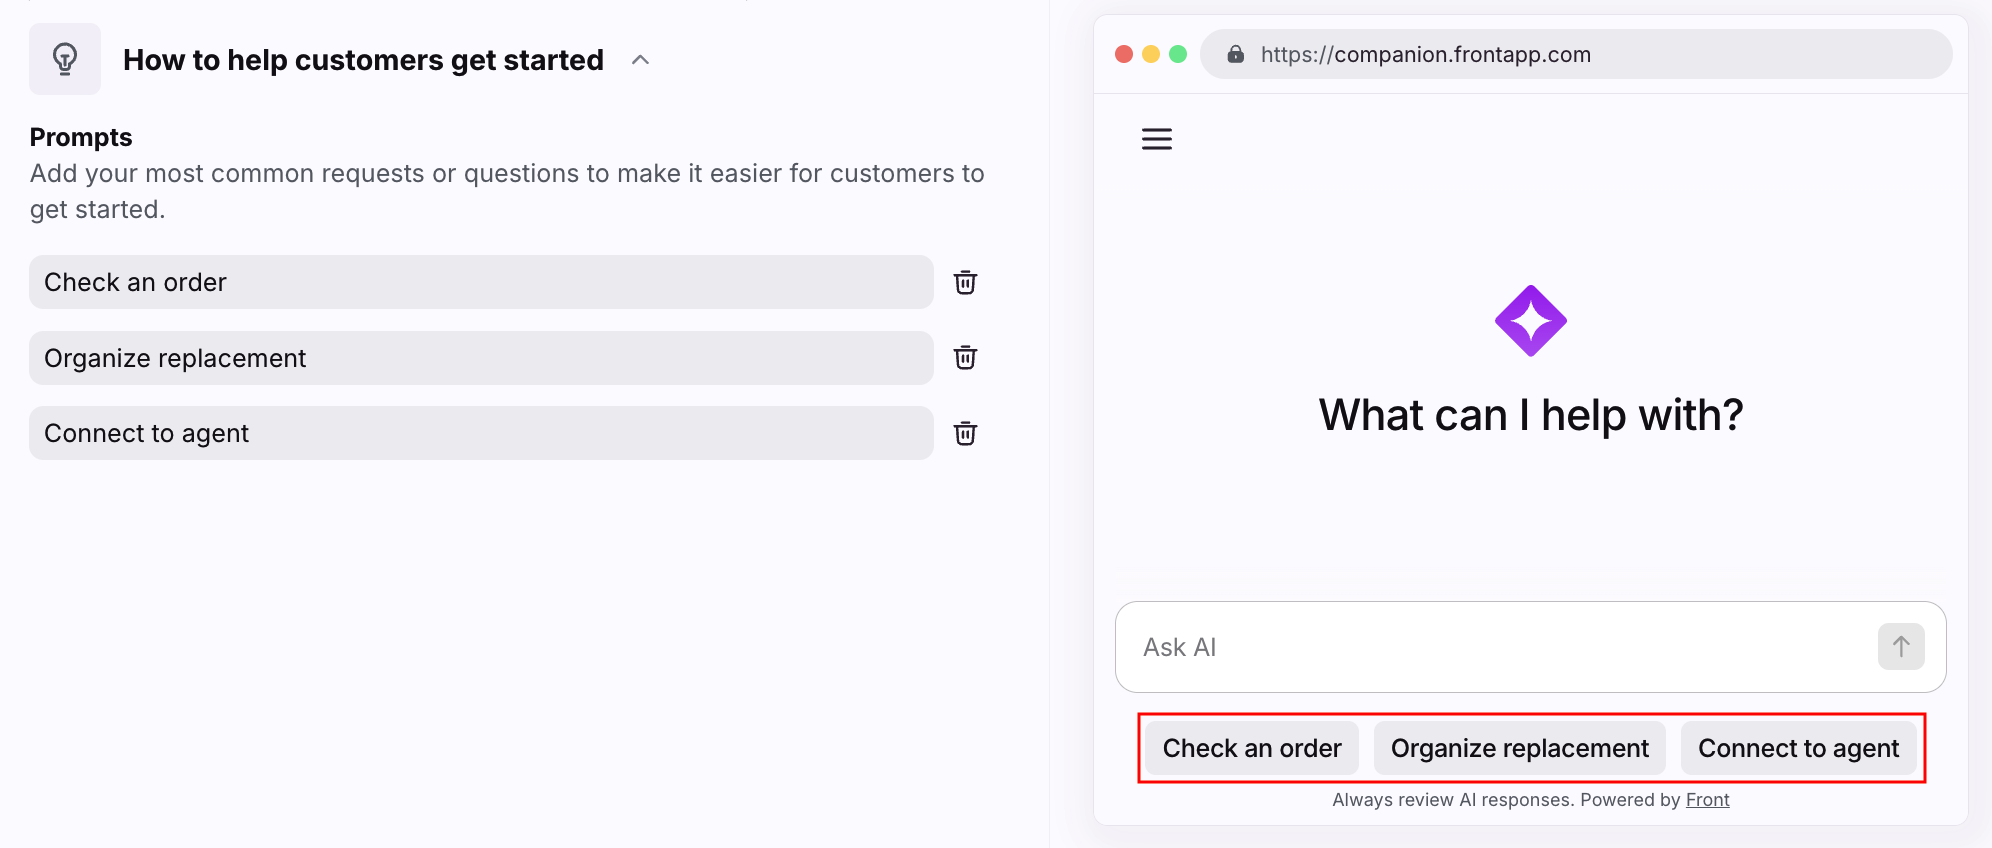Edit the 'Connect to agent' prompt field
Screen dimensions: 1992x848
coord(481,433)
